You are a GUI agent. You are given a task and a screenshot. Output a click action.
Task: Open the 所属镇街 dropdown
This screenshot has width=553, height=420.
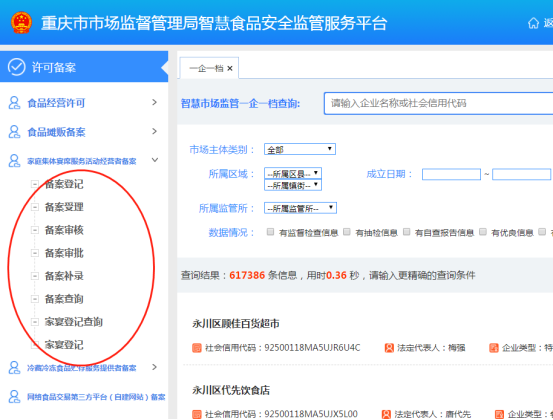[x=293, y=185]
